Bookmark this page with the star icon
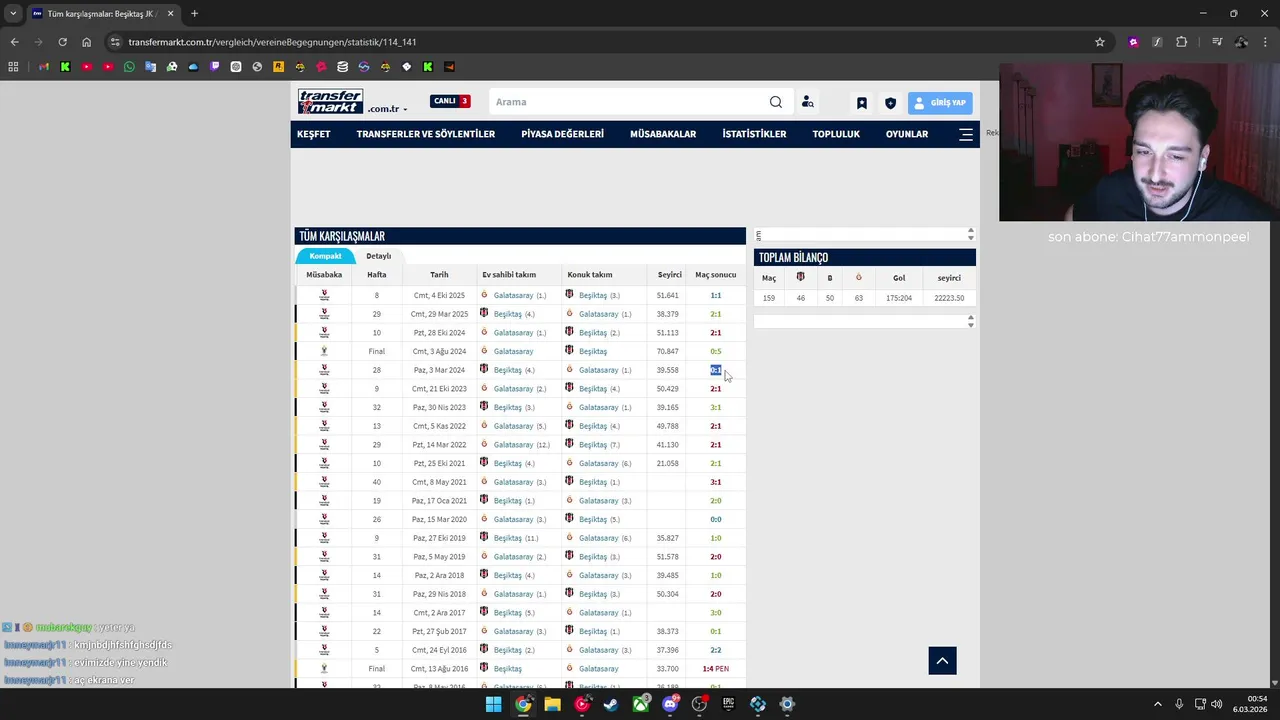The width and height of the screenshot is (1280, 720). click(x=1100, y=42)
